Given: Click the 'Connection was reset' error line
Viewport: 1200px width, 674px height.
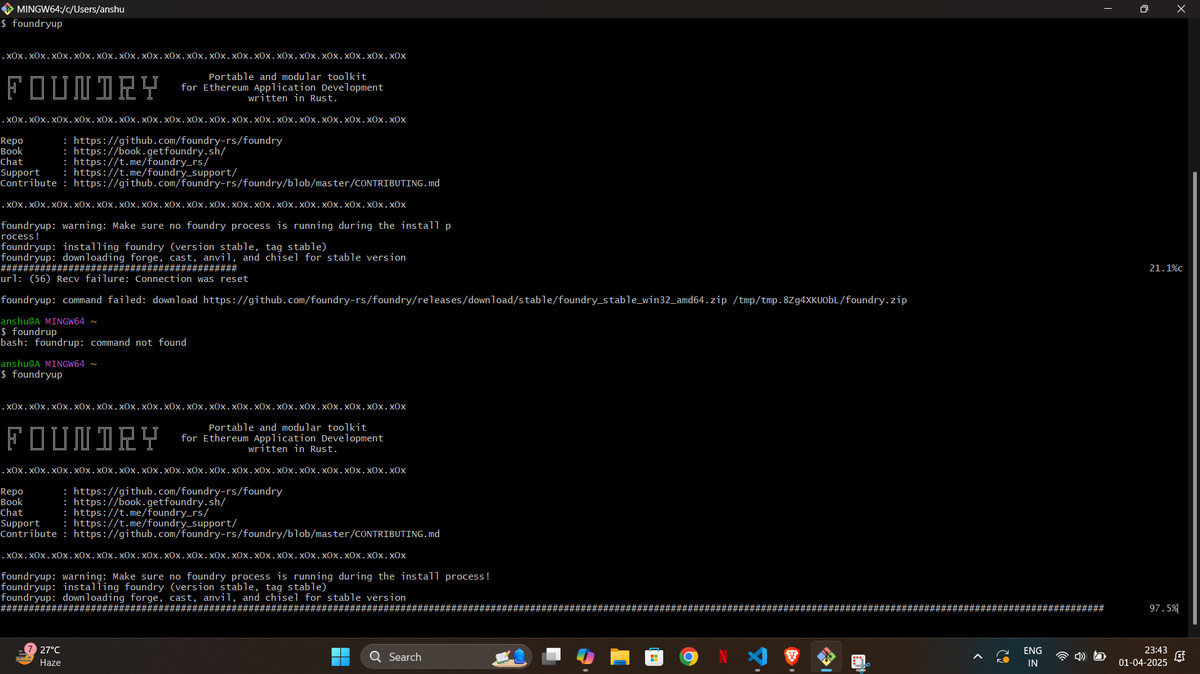Looking at the screenshot, I should tap(124, 279).
